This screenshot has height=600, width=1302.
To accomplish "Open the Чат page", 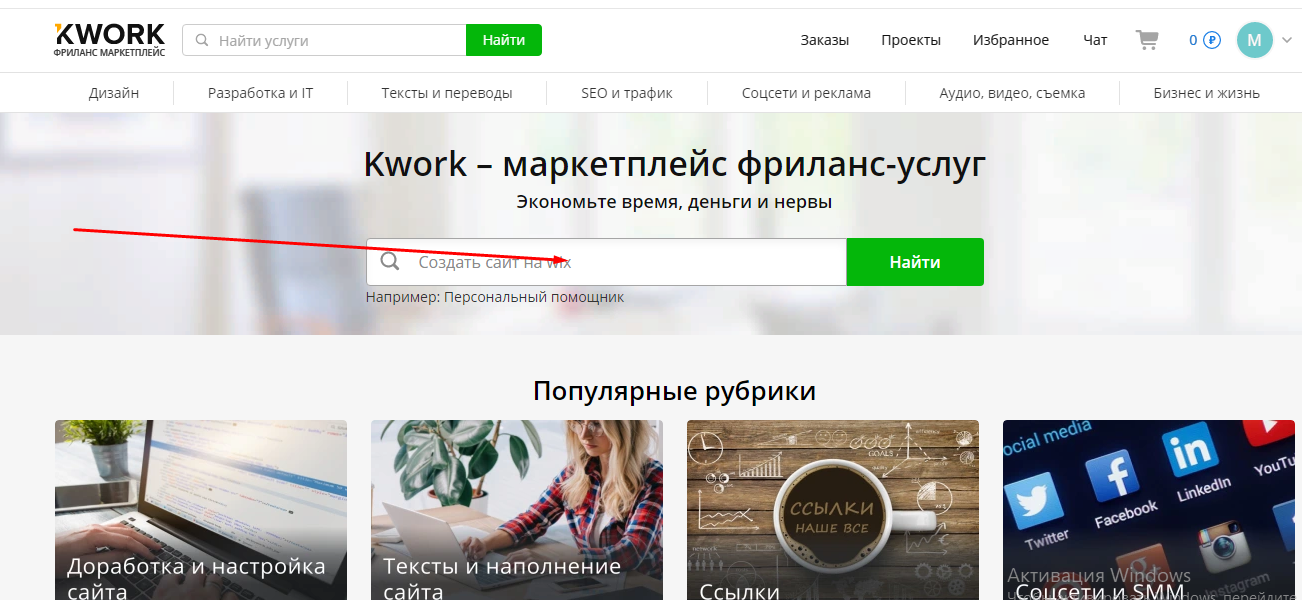I will coord(1095,40).
